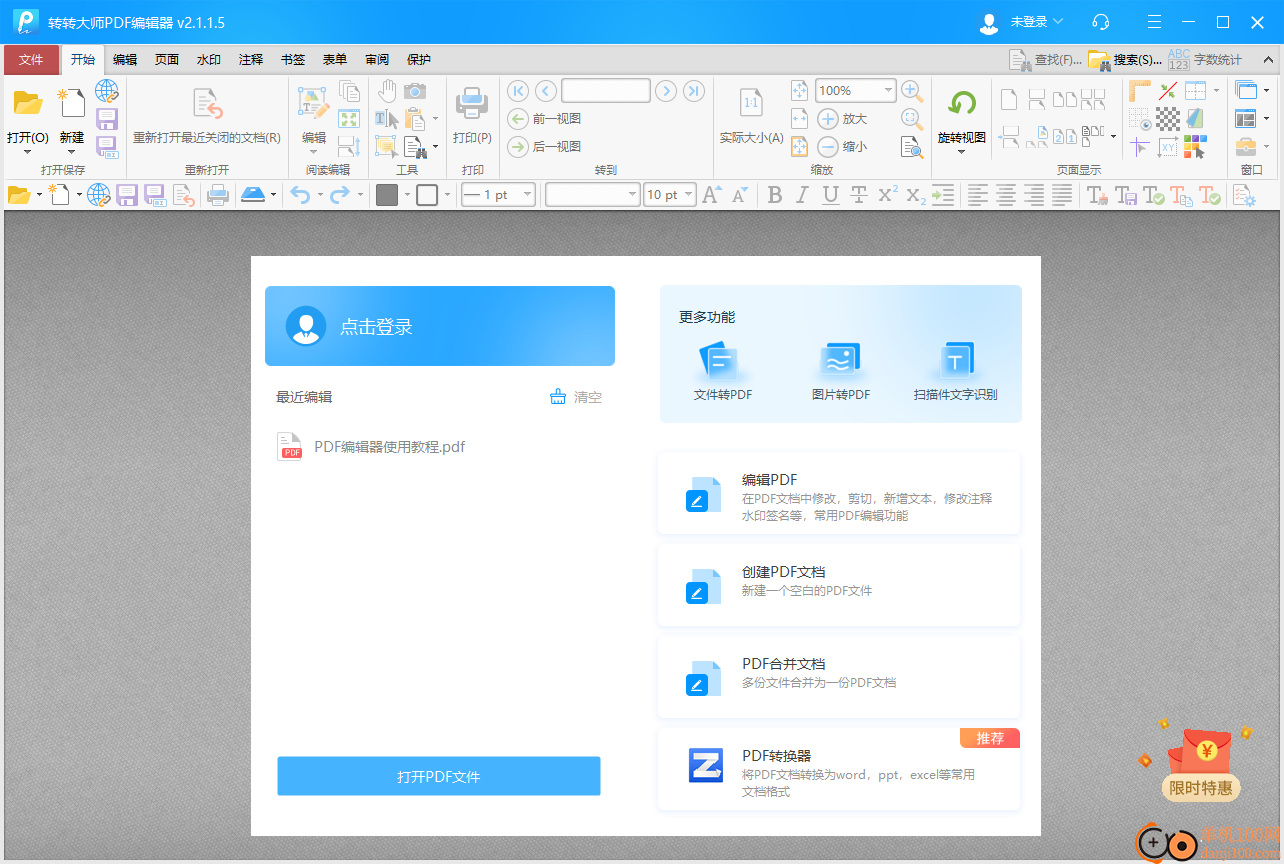Switch to the 水印 ribbon tab
Viewport: 1284px width, 864px height.
[x=209, y=59]
